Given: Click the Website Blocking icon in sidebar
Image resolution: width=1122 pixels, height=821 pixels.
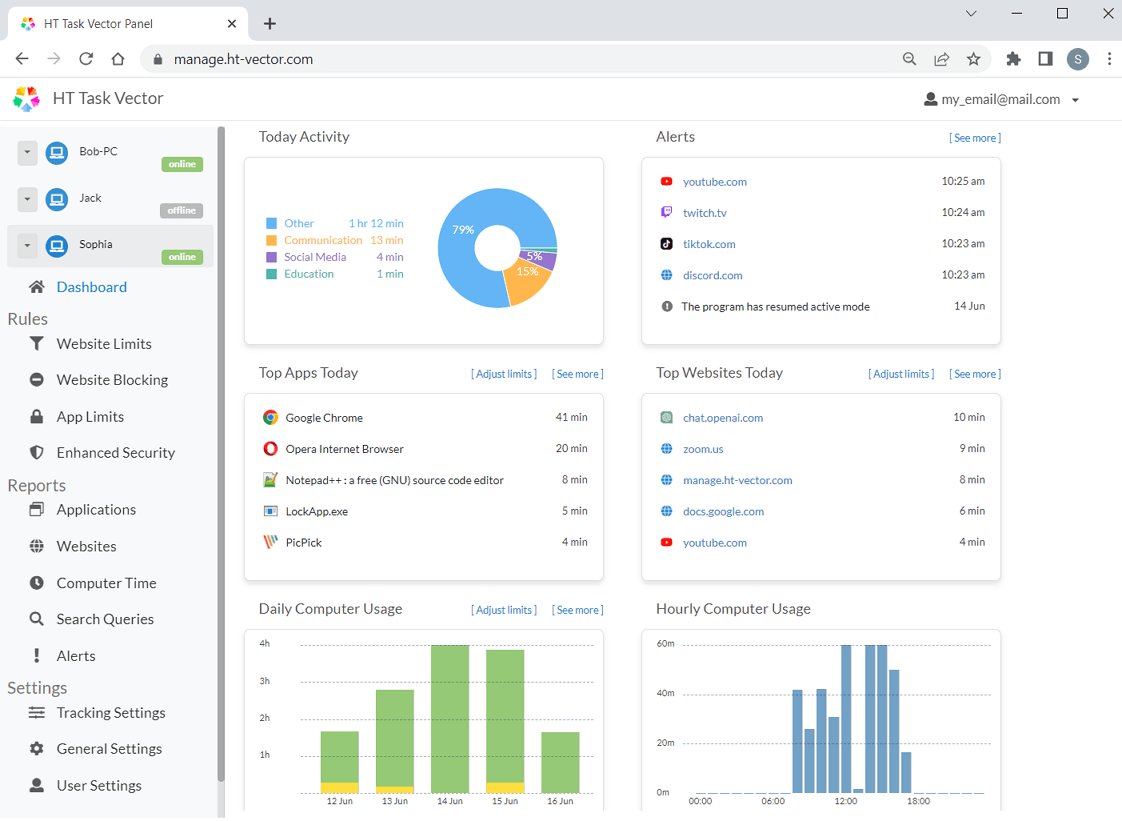Looking at the screenshot, I should click(x=37, y=380).
